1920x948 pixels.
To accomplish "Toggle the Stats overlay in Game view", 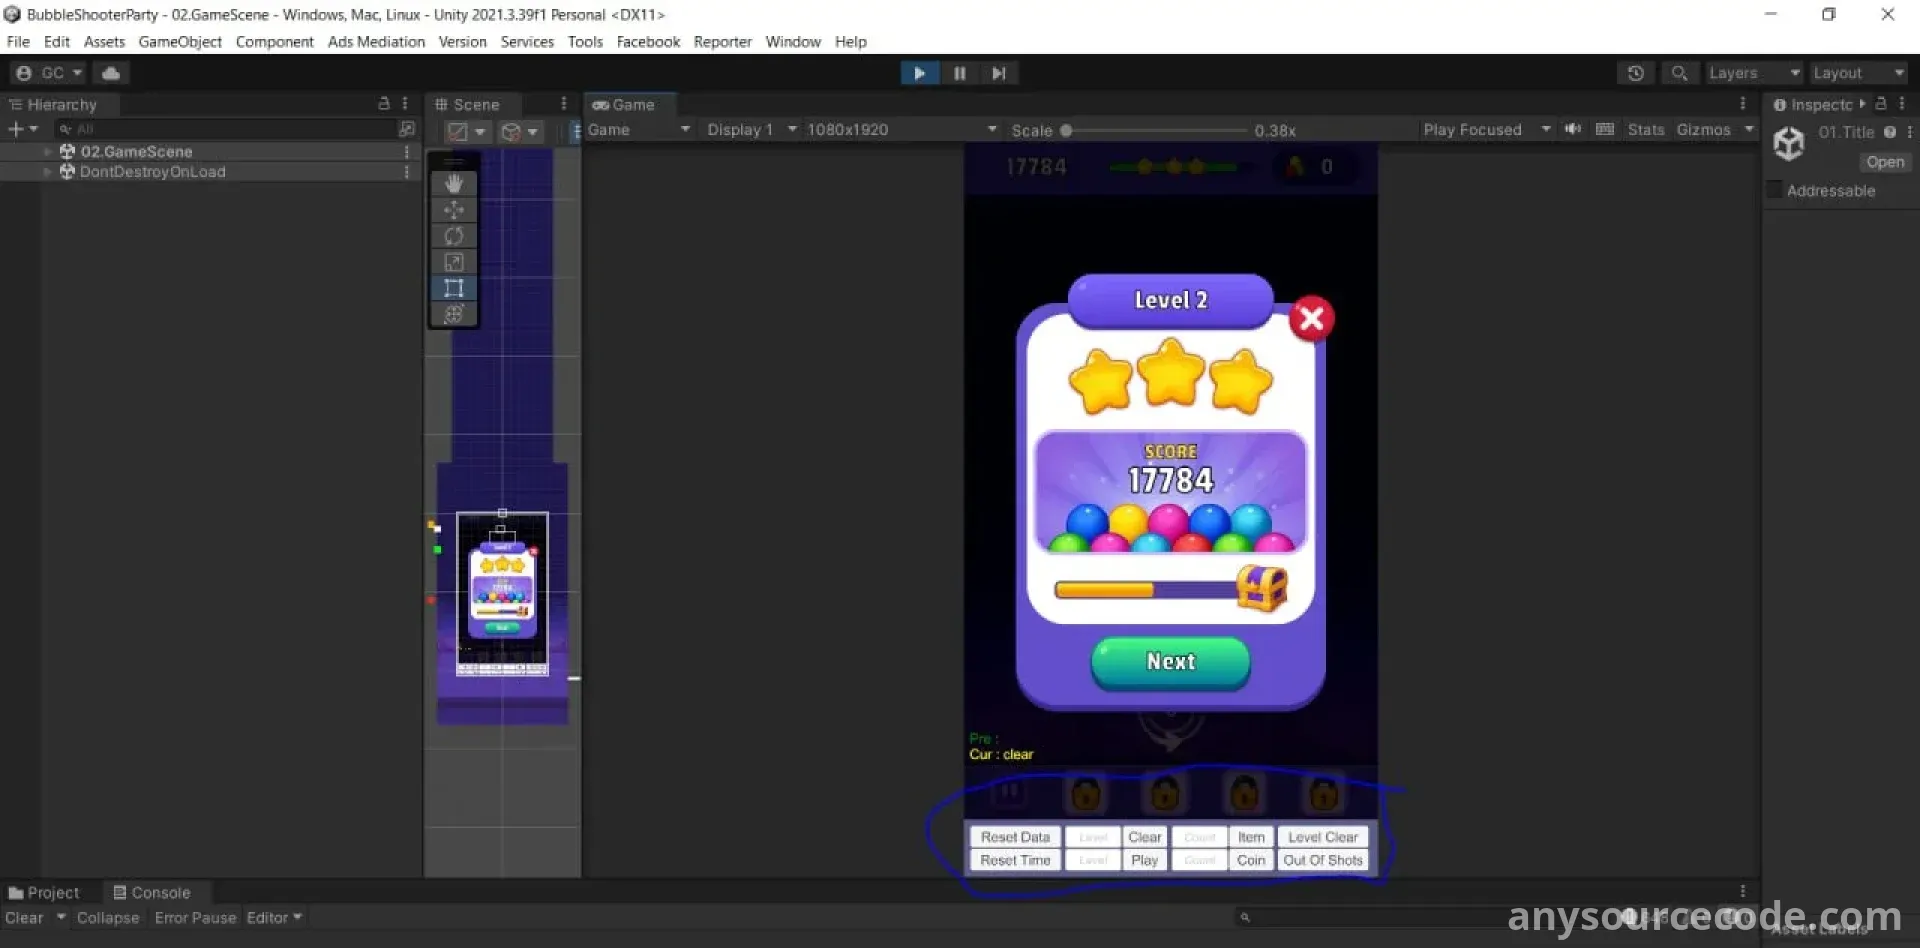I will [x=1645, y=130].
